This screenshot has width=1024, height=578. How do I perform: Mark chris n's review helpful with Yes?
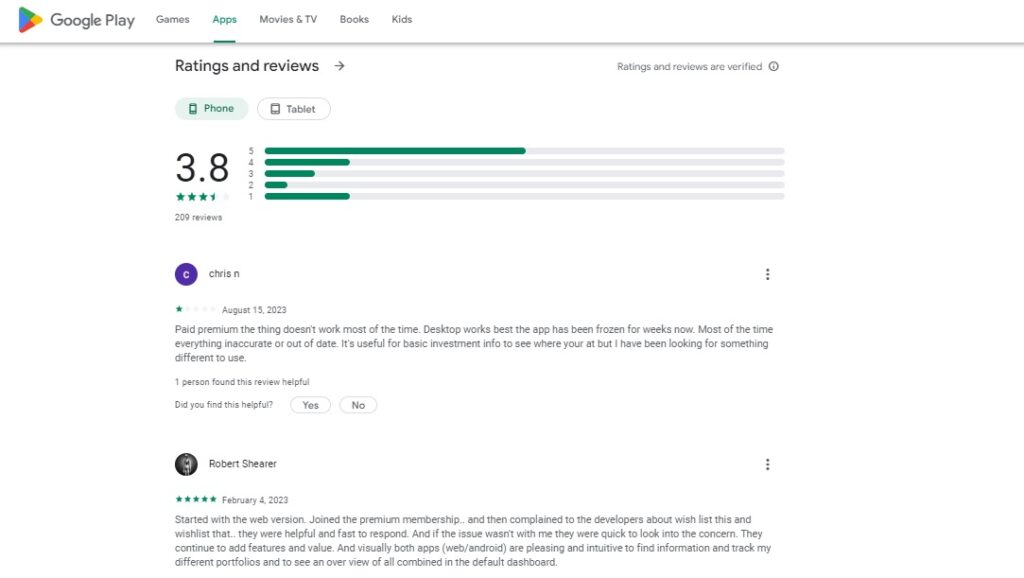click(x=310, y=405)
